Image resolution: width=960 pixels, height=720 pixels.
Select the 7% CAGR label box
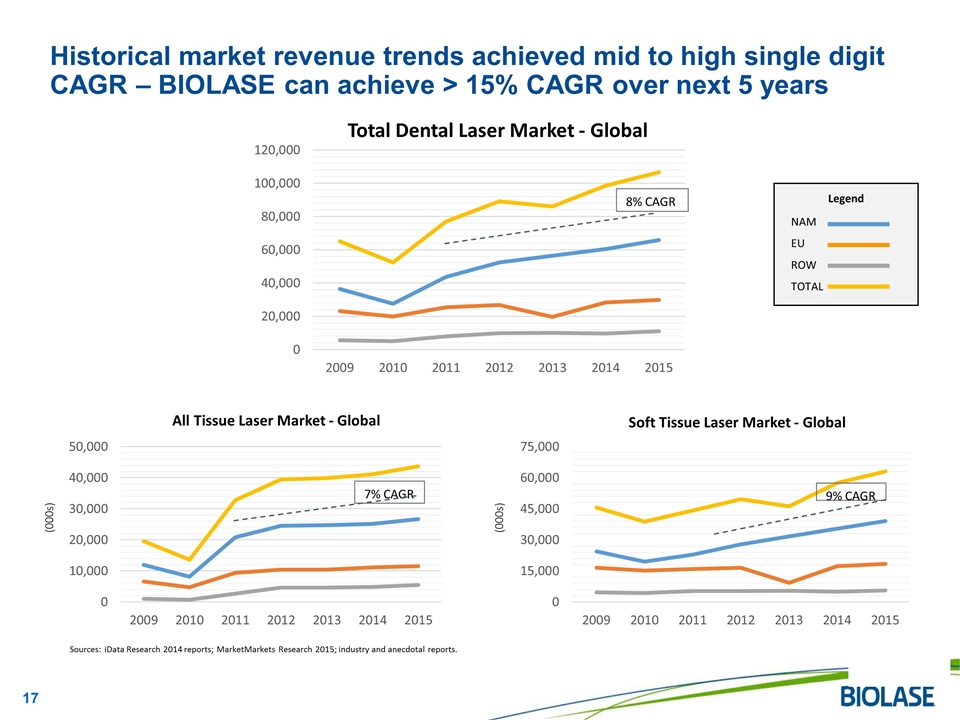[389, 494]
